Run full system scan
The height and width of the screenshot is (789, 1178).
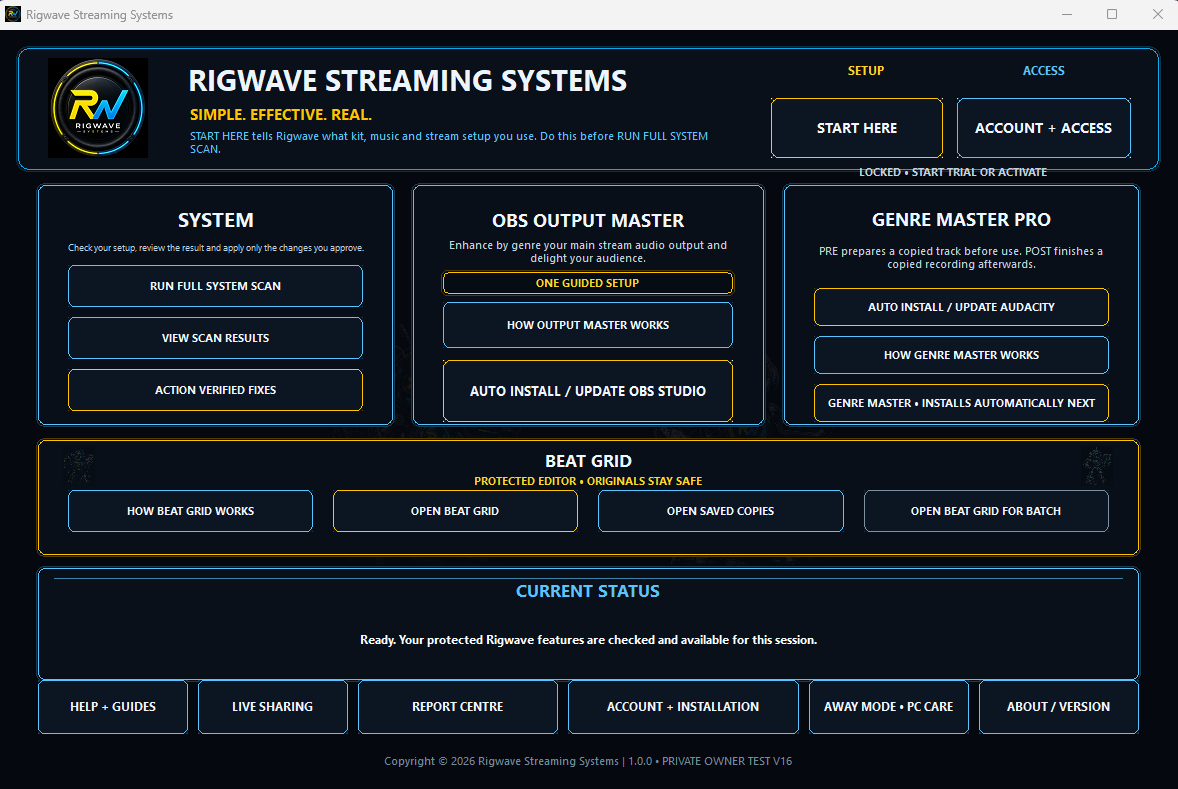tap(216, 286)
